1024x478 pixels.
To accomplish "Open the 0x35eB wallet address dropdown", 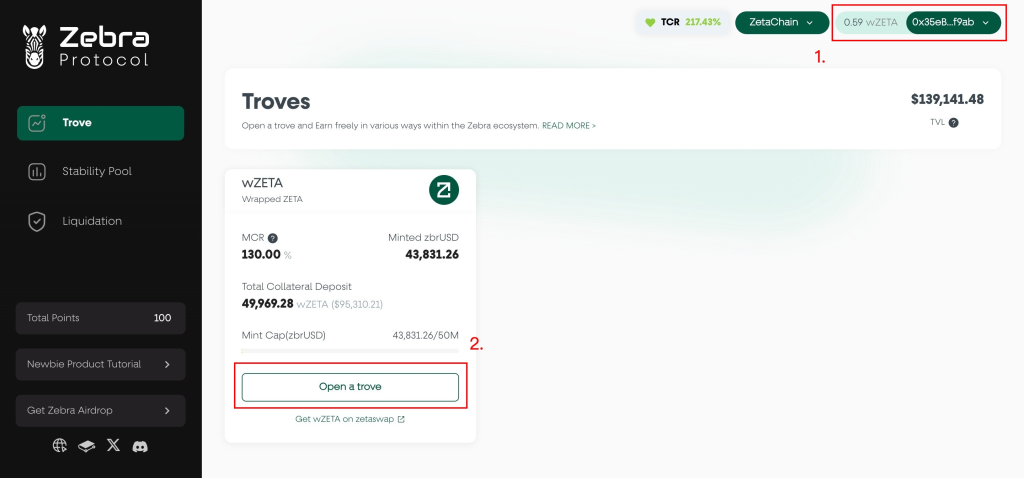I will [953, 22].
